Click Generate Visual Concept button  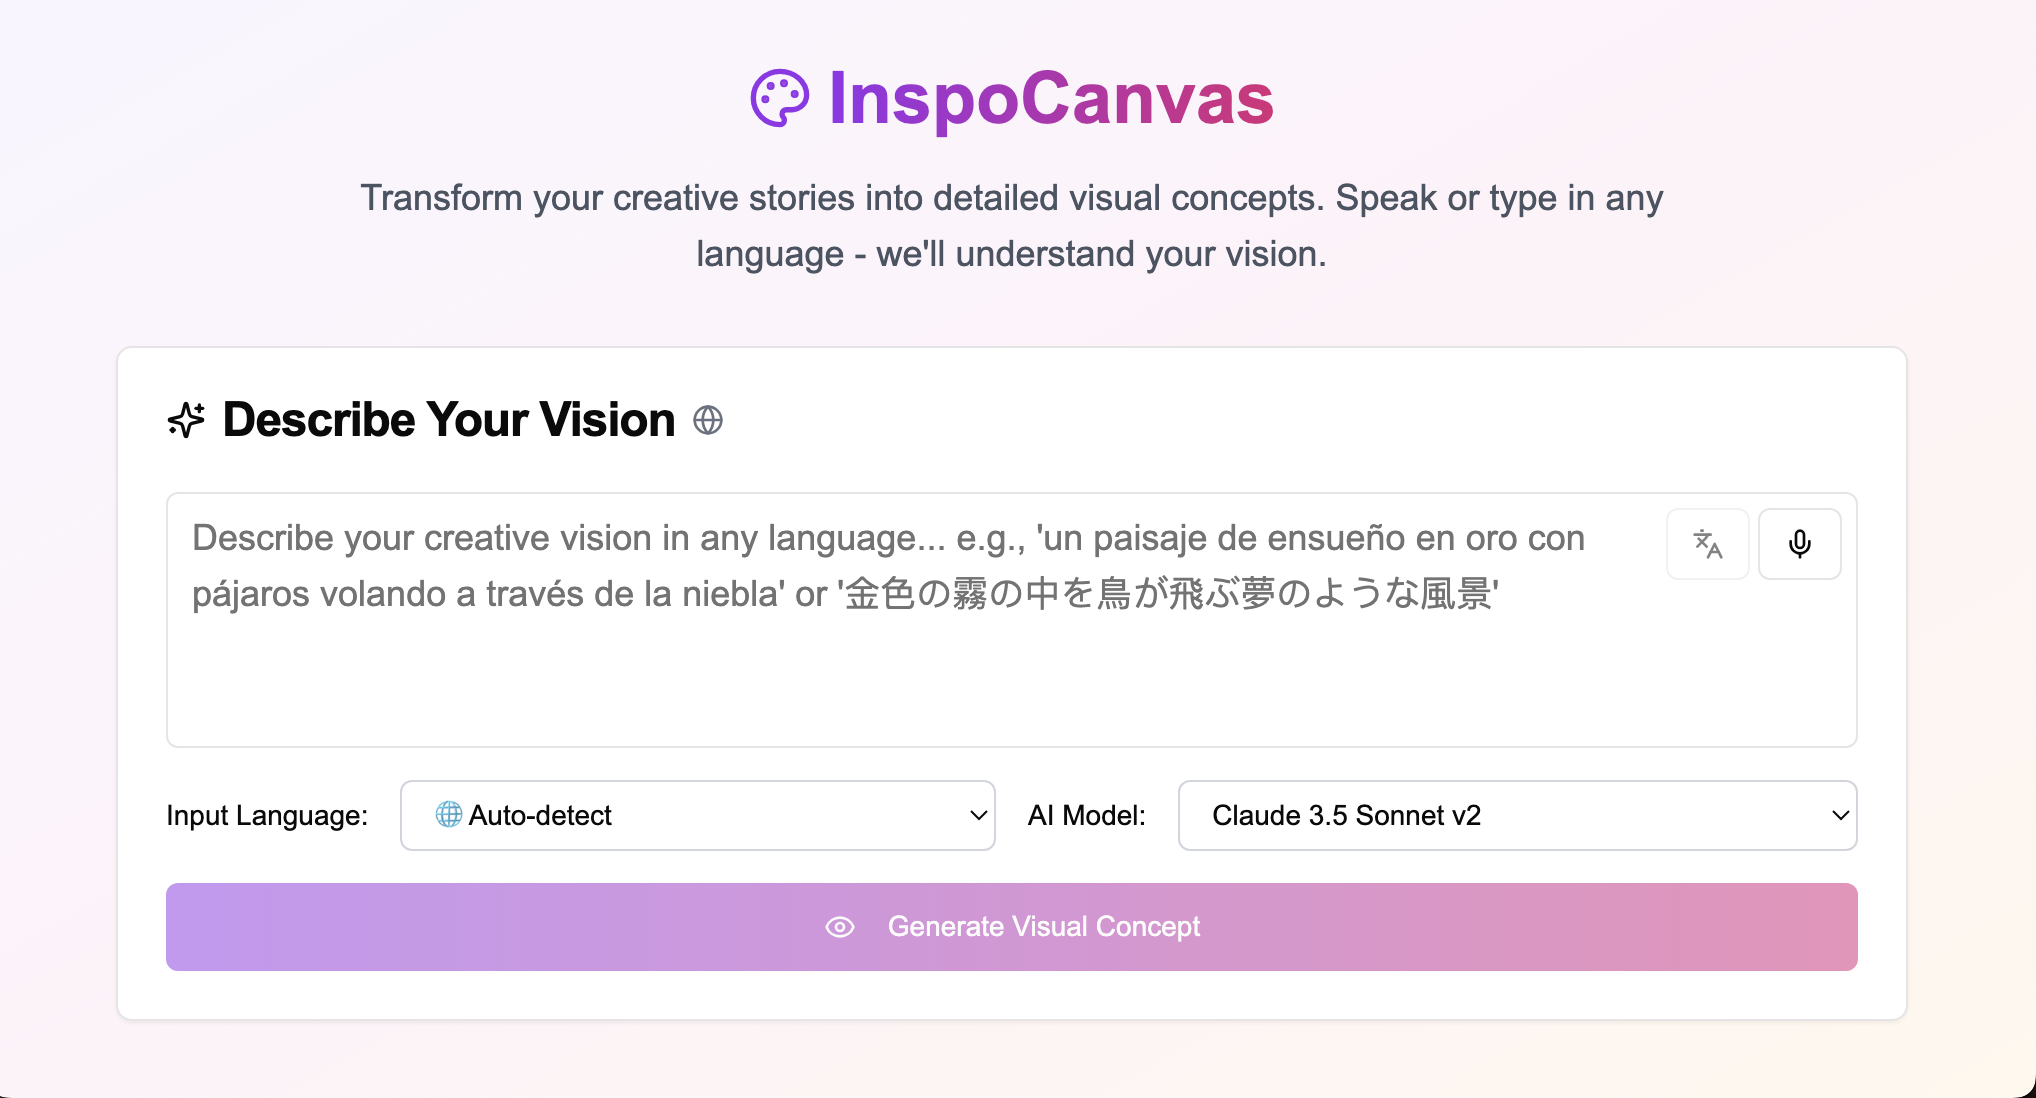click(1012, 927)
